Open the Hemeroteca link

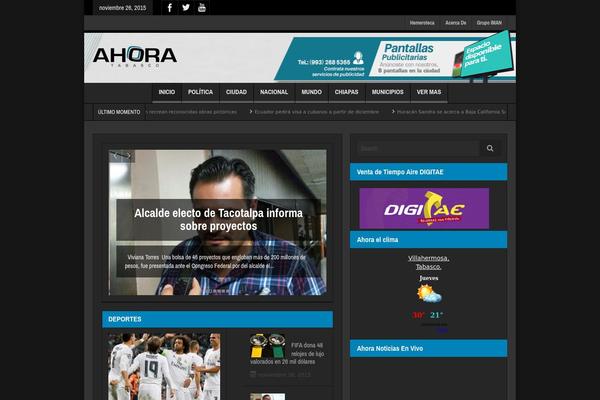pos(422,23)
